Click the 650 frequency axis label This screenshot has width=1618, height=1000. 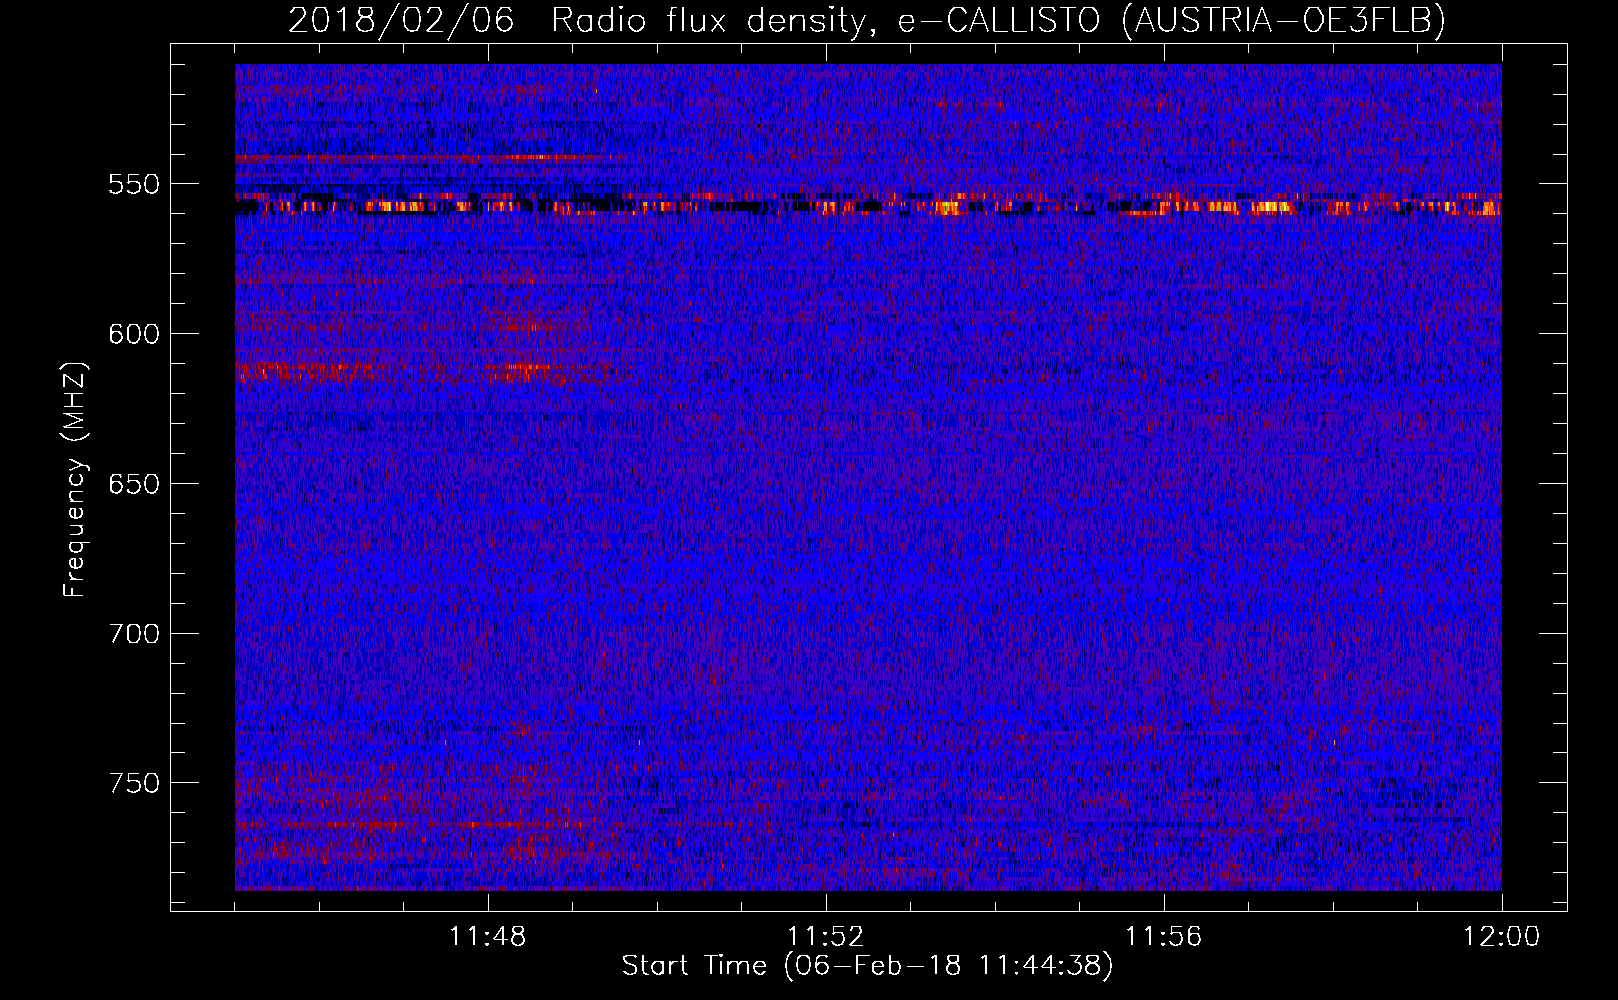pos(134,484)
